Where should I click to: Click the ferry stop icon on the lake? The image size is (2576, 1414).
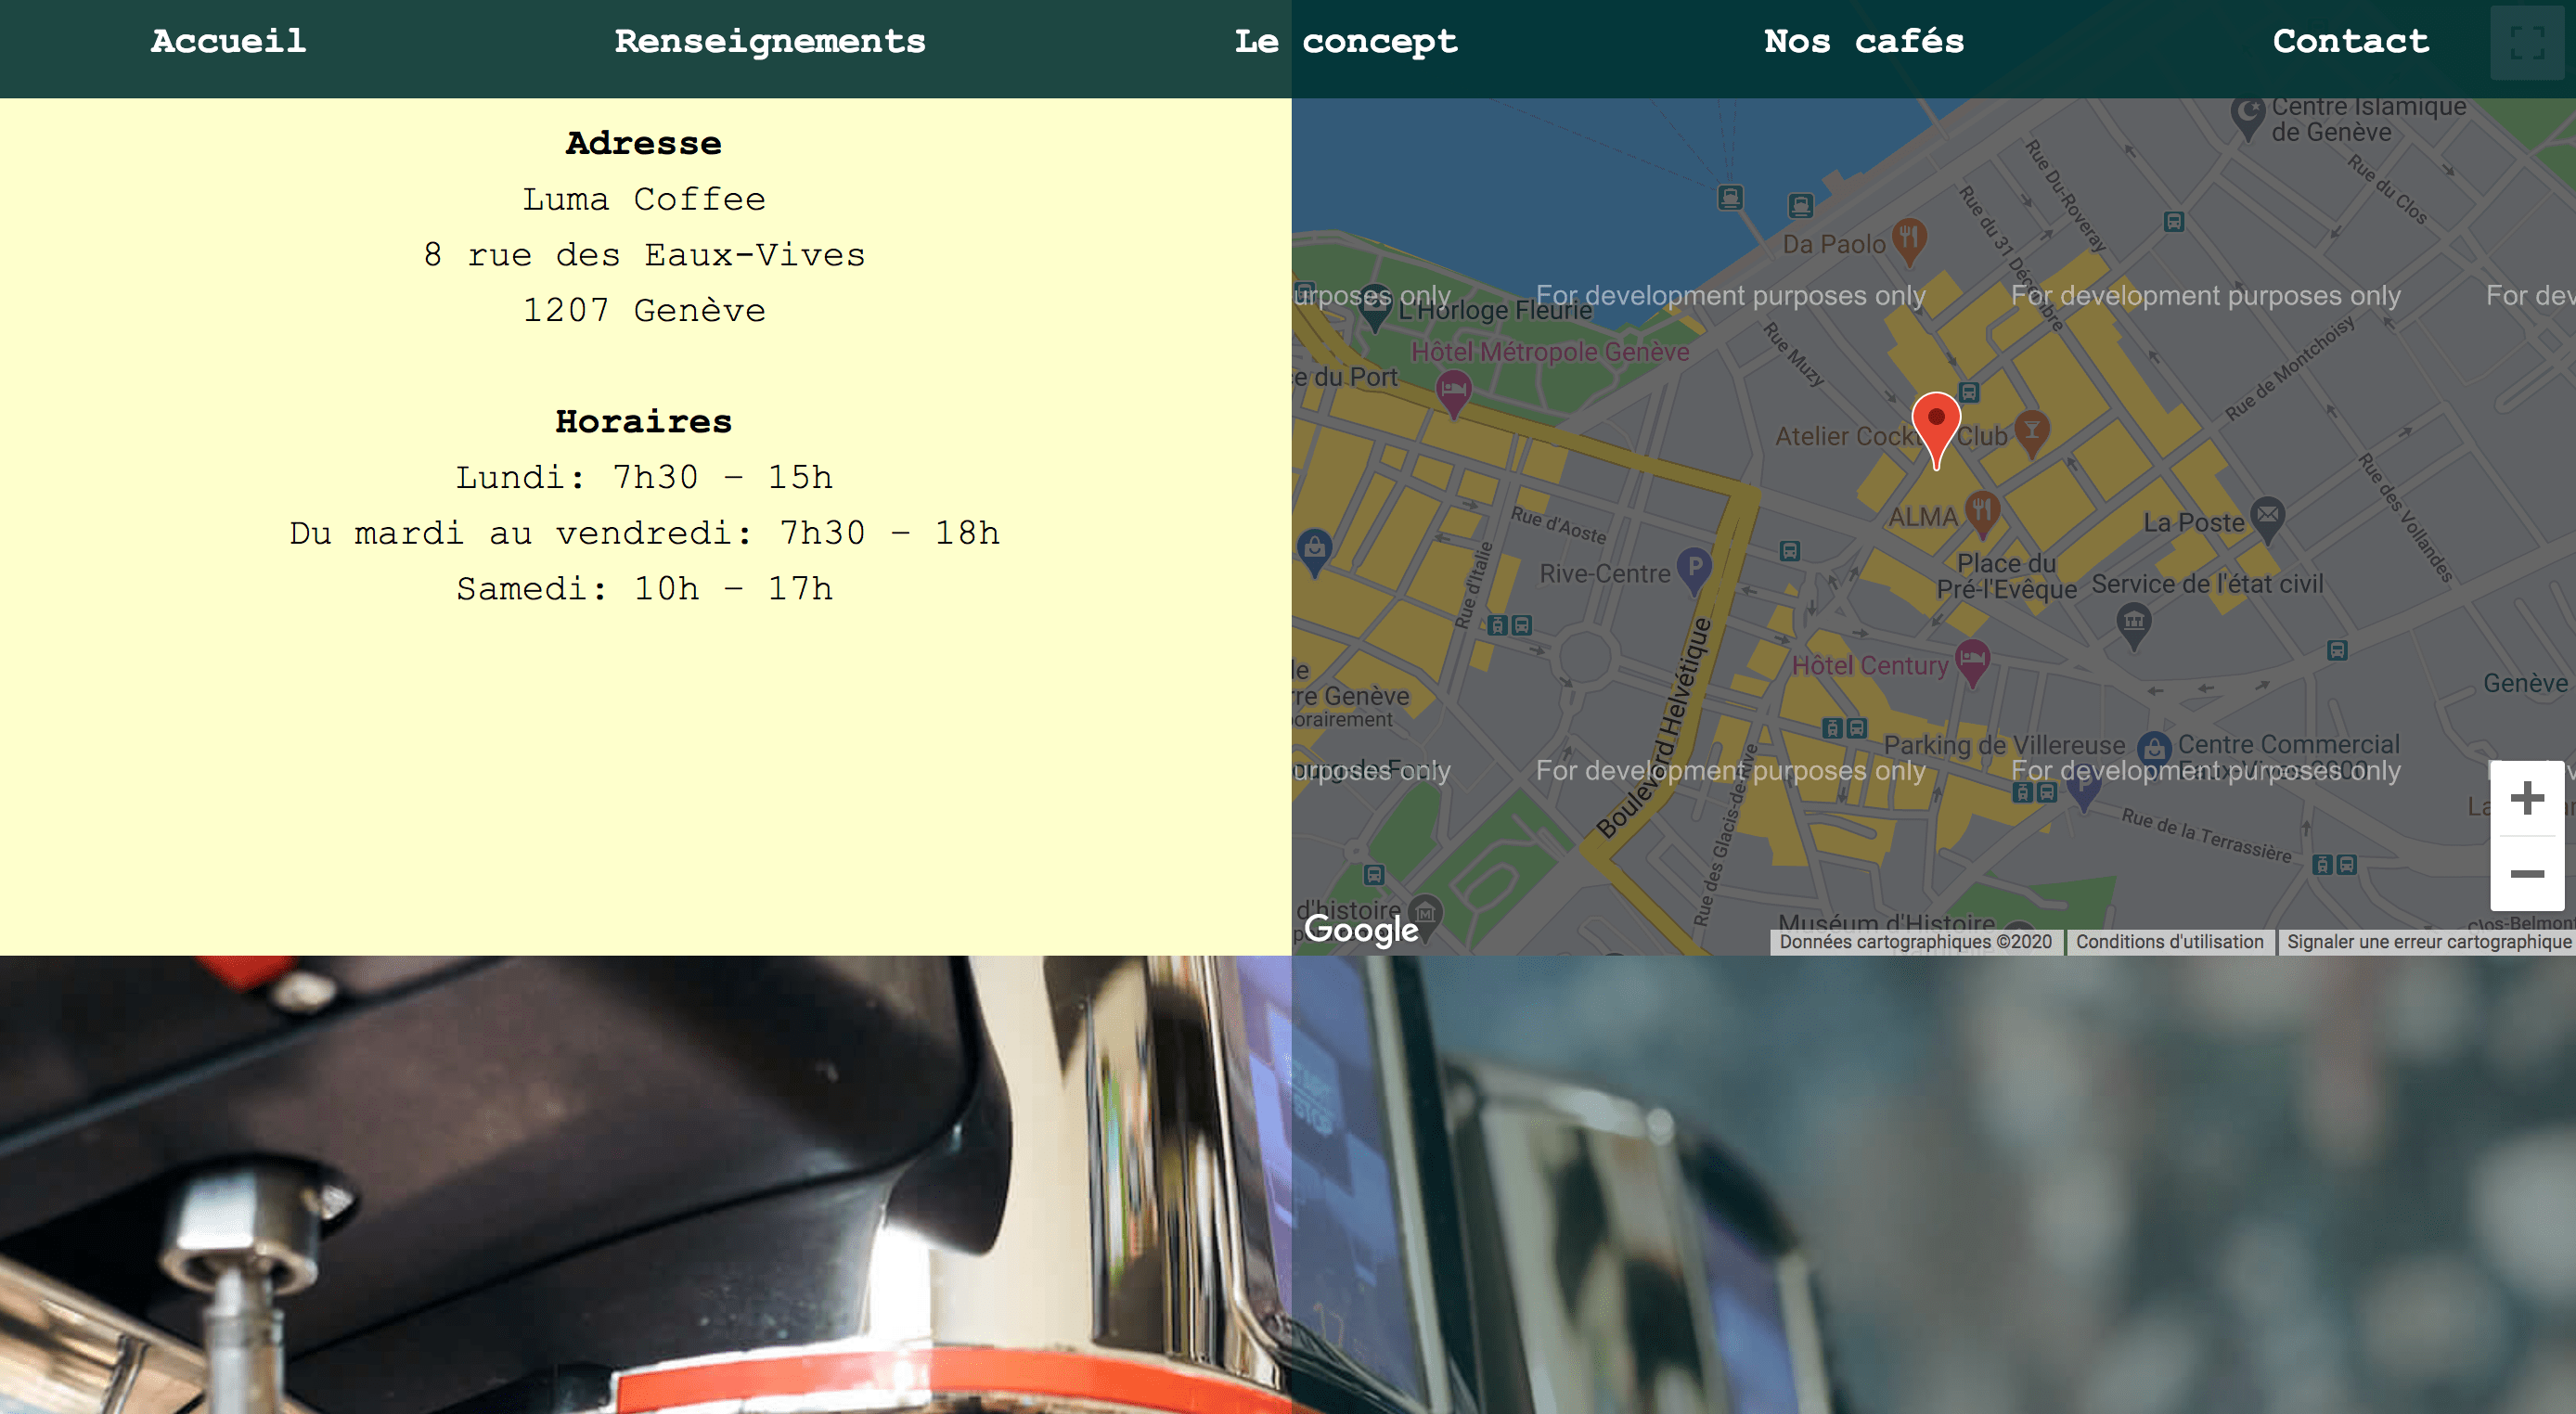1729,197
